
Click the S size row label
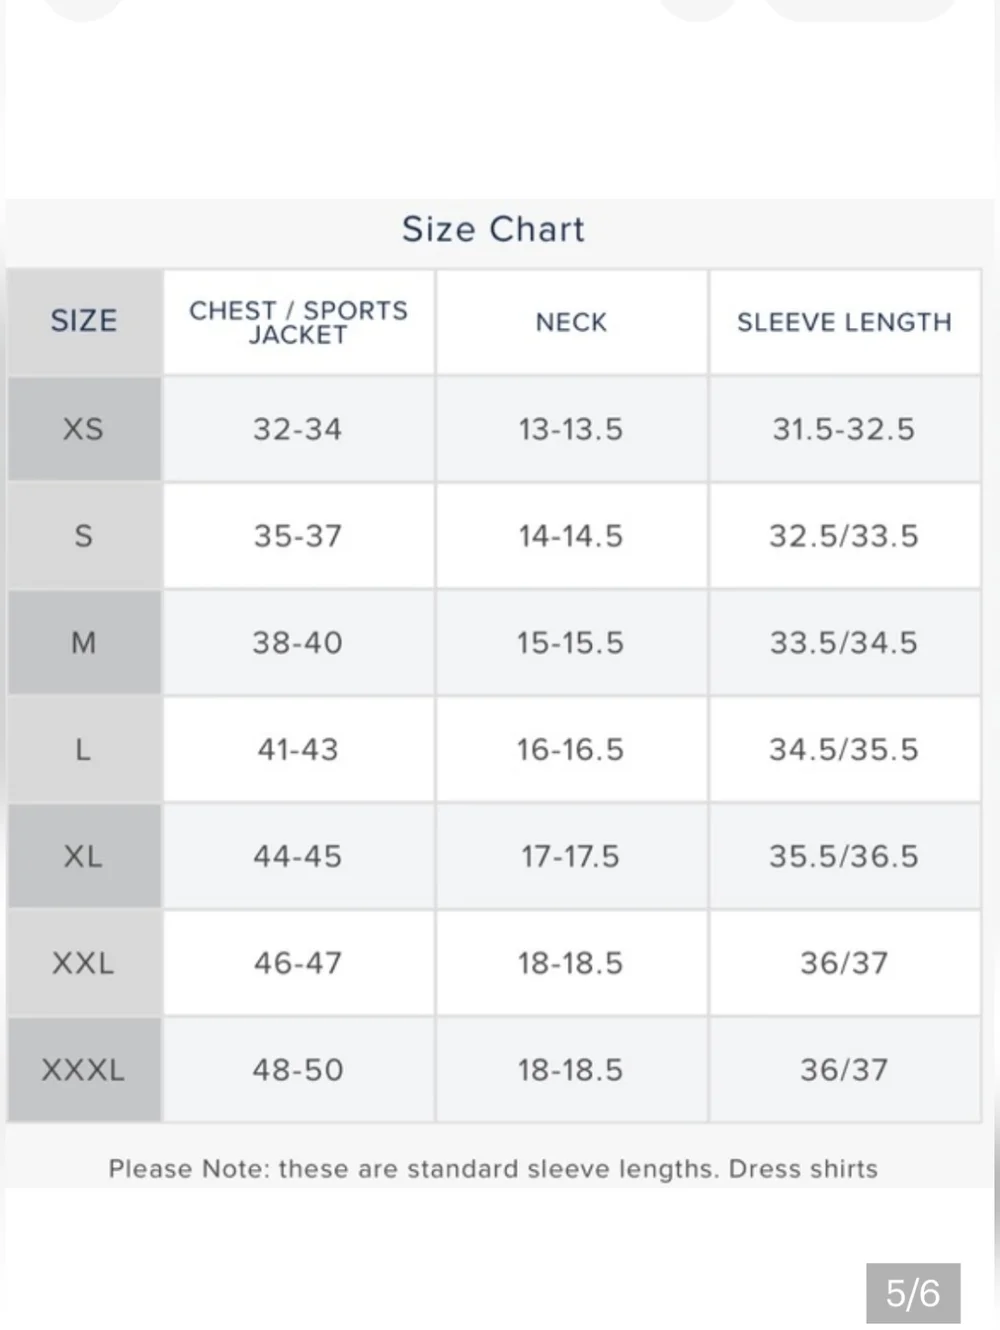pyautogui.click(x=84, y=536)
